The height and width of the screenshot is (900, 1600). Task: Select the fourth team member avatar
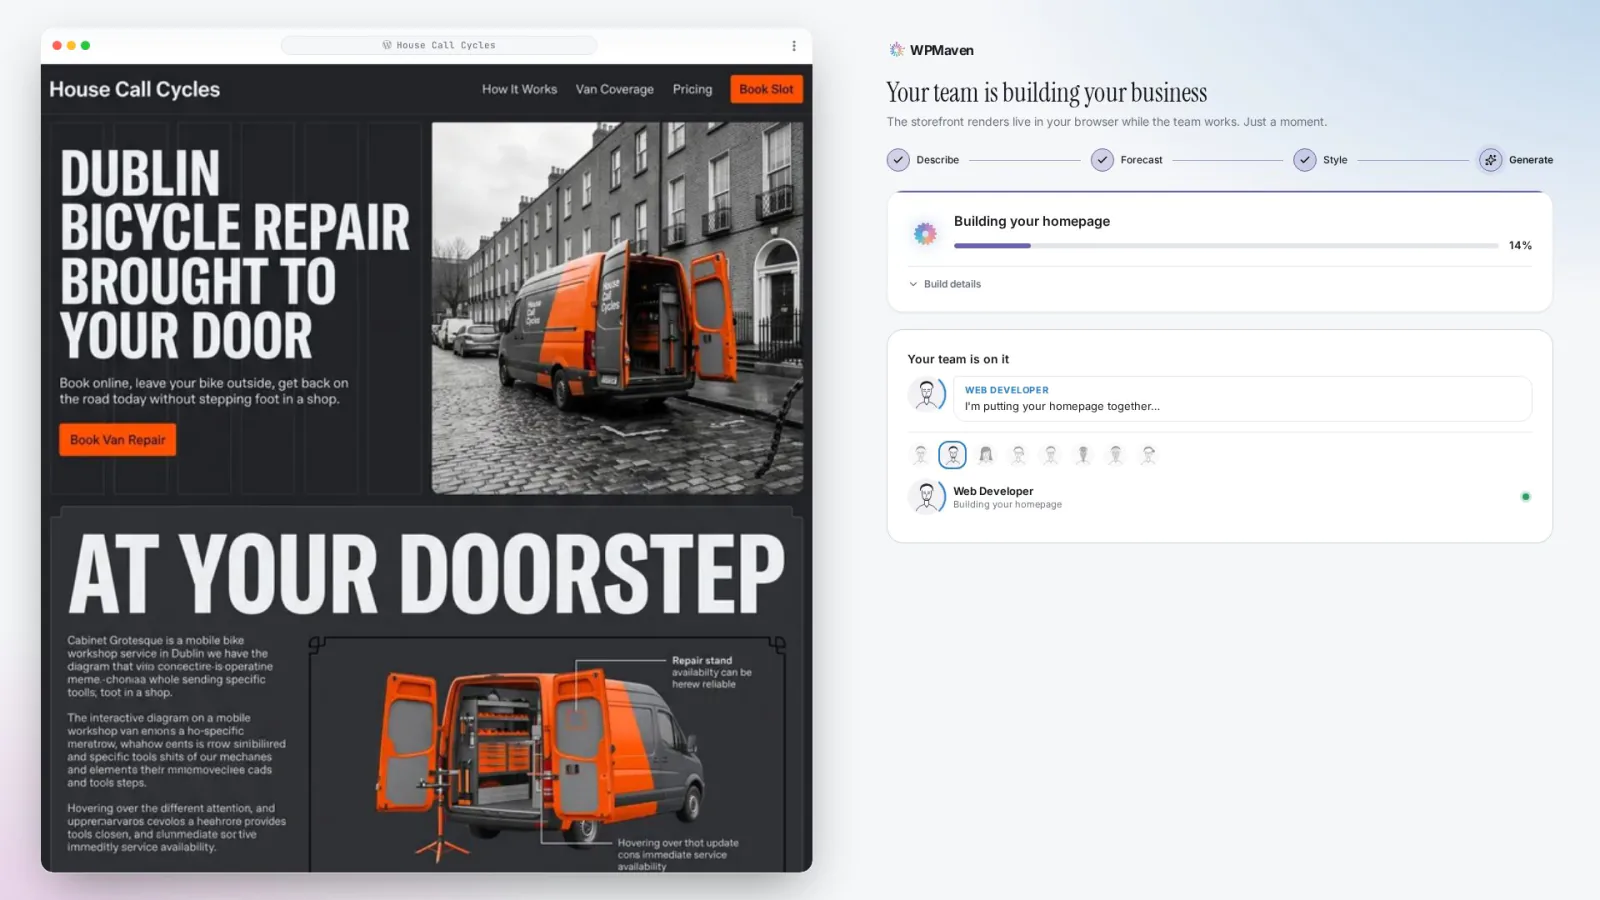[1018, 455]
